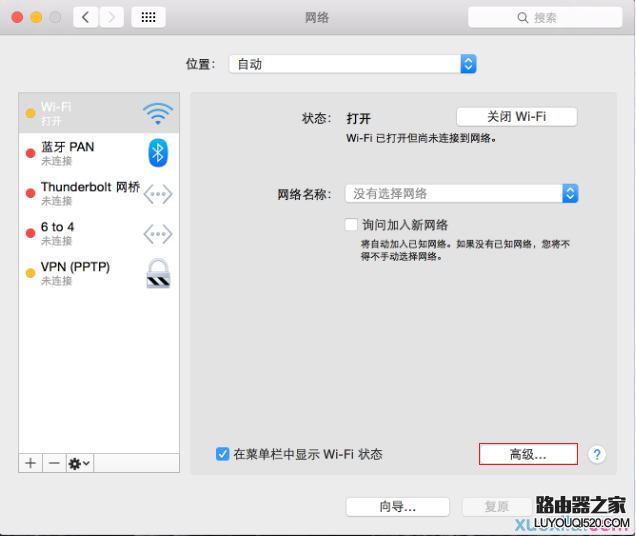Go forward with the right arrow toolbar button

(112, 17)
